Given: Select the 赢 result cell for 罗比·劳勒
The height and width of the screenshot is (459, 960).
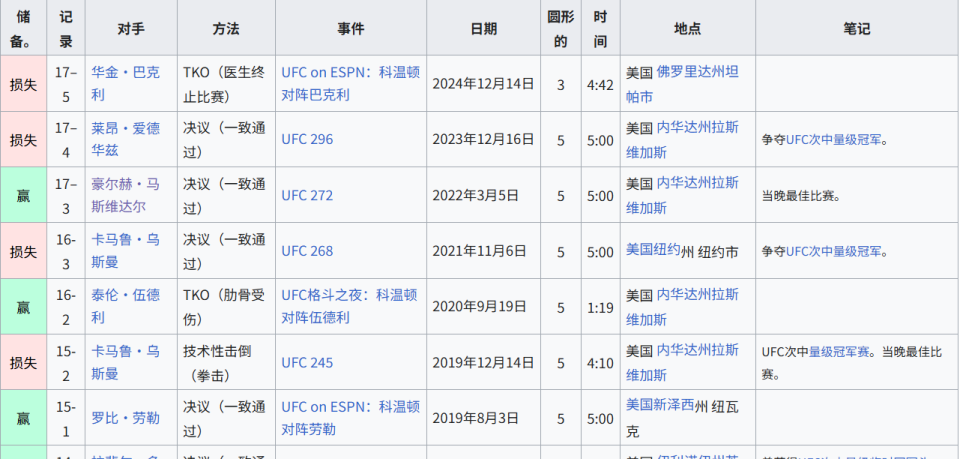Looking at the screenshot, I should click(x=23, y=419).
